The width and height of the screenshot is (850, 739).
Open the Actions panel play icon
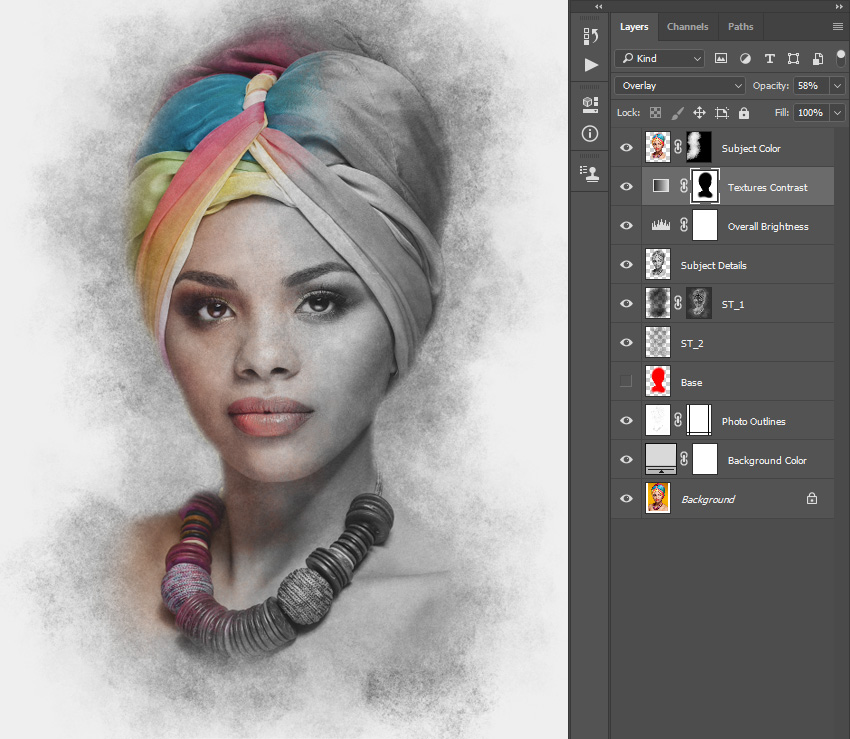coord(591,65)
